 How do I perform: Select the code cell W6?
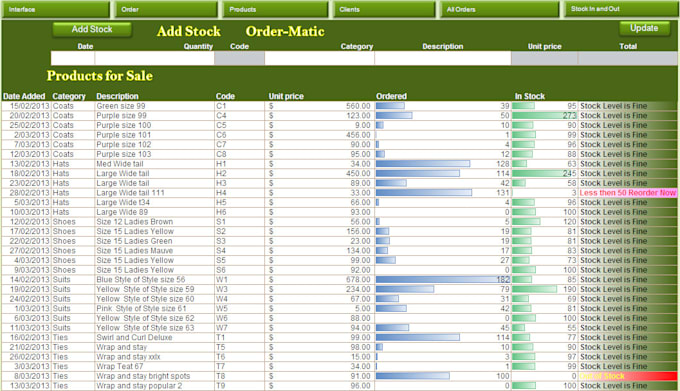click(x=239, y=318)
